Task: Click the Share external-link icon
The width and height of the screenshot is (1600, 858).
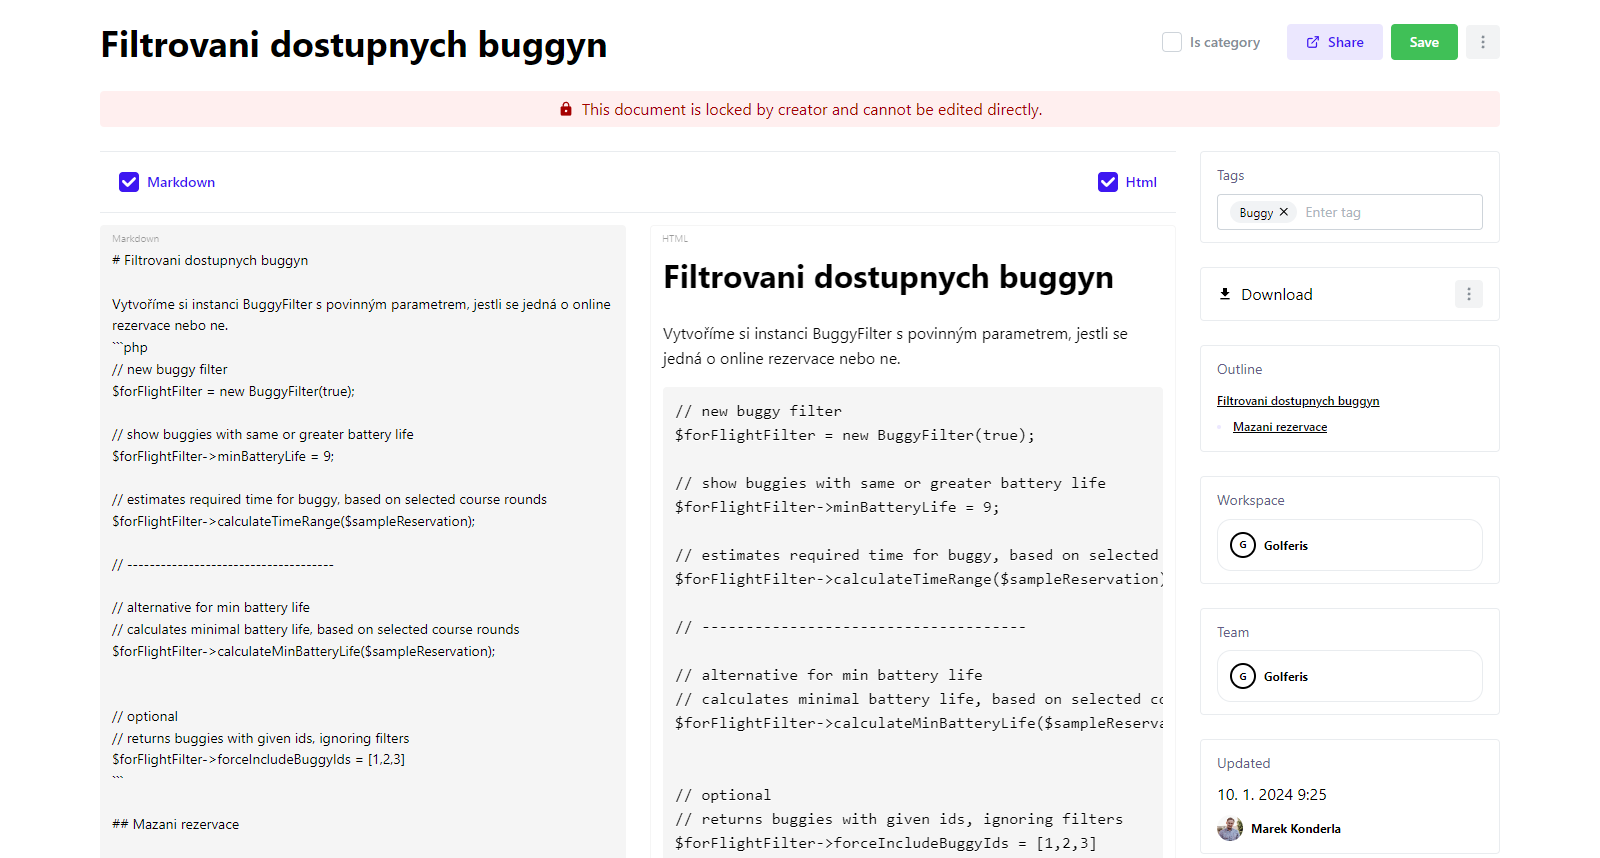Action: tap(1313, 42)
